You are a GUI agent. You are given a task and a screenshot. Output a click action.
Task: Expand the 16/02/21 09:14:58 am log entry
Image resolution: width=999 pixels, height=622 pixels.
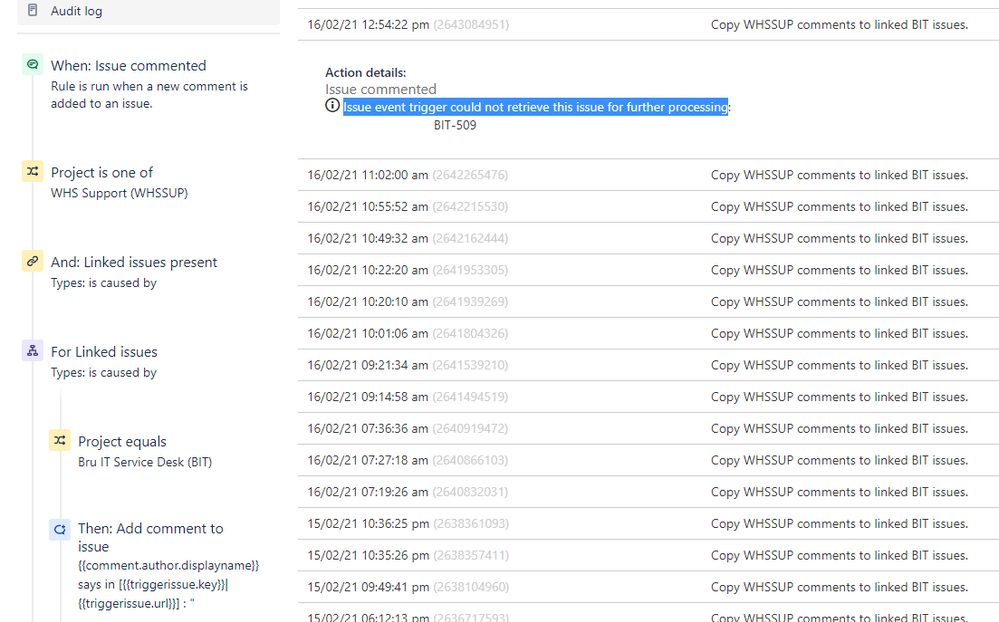click(x=648, y=397)
